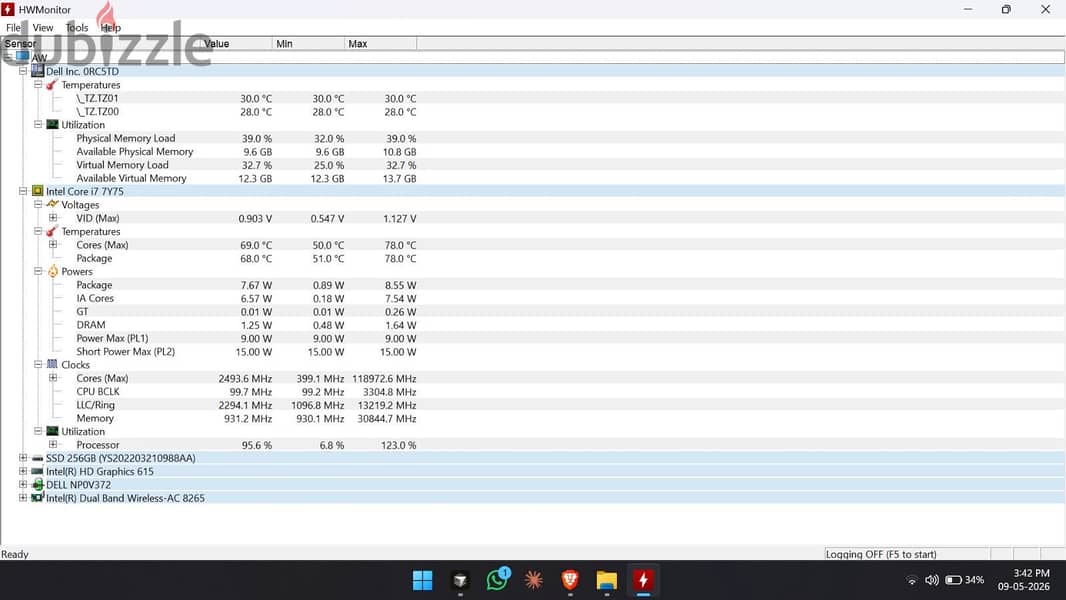Collapse the Powers group
Screen dimensions: 1066x600
point(38,271)
